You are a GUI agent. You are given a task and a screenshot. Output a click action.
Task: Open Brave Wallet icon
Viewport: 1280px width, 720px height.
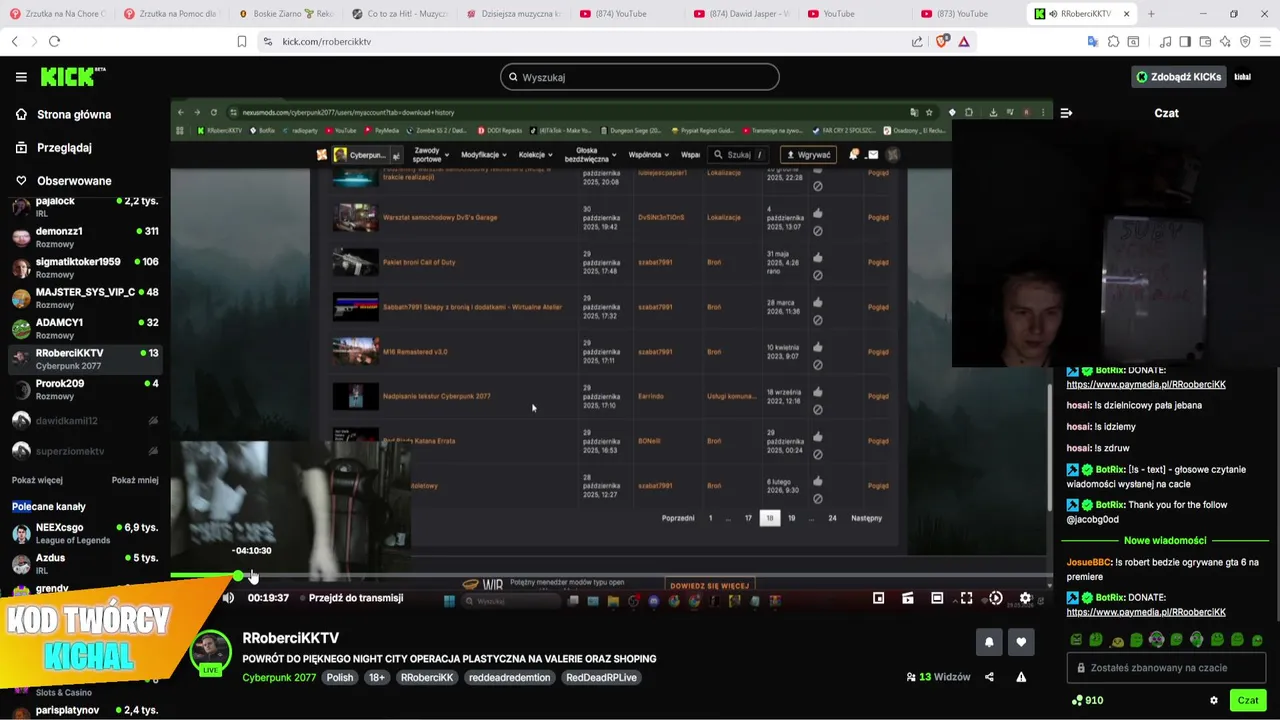1205,41
